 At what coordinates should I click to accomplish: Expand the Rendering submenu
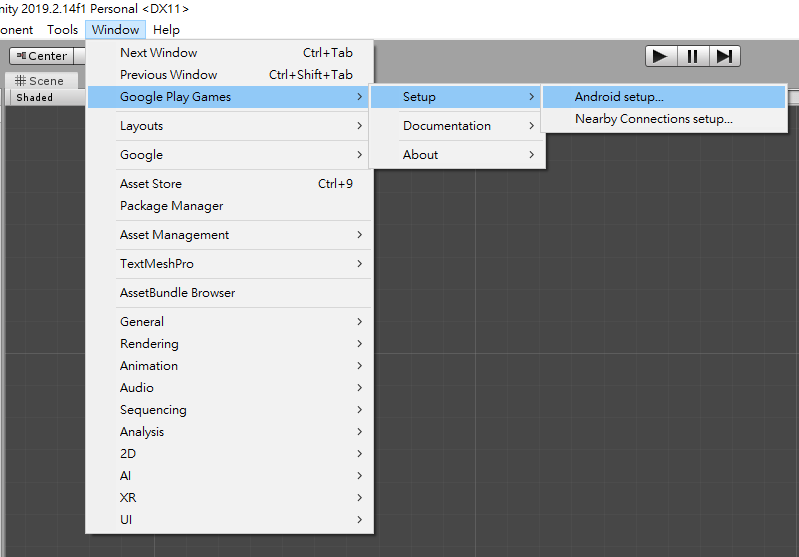coord(149,344)
